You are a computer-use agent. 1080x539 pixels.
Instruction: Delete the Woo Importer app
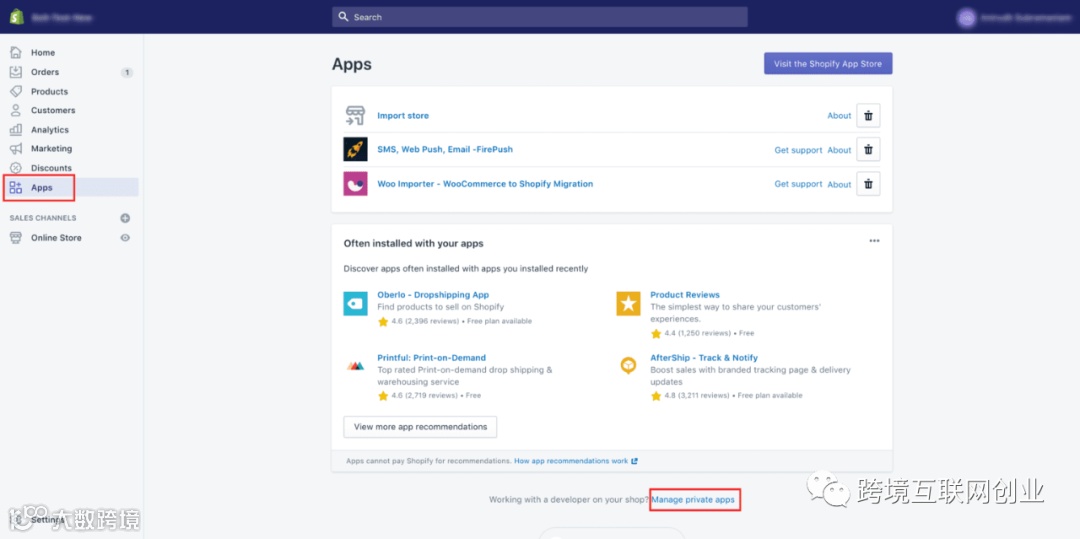pos(868,184)
